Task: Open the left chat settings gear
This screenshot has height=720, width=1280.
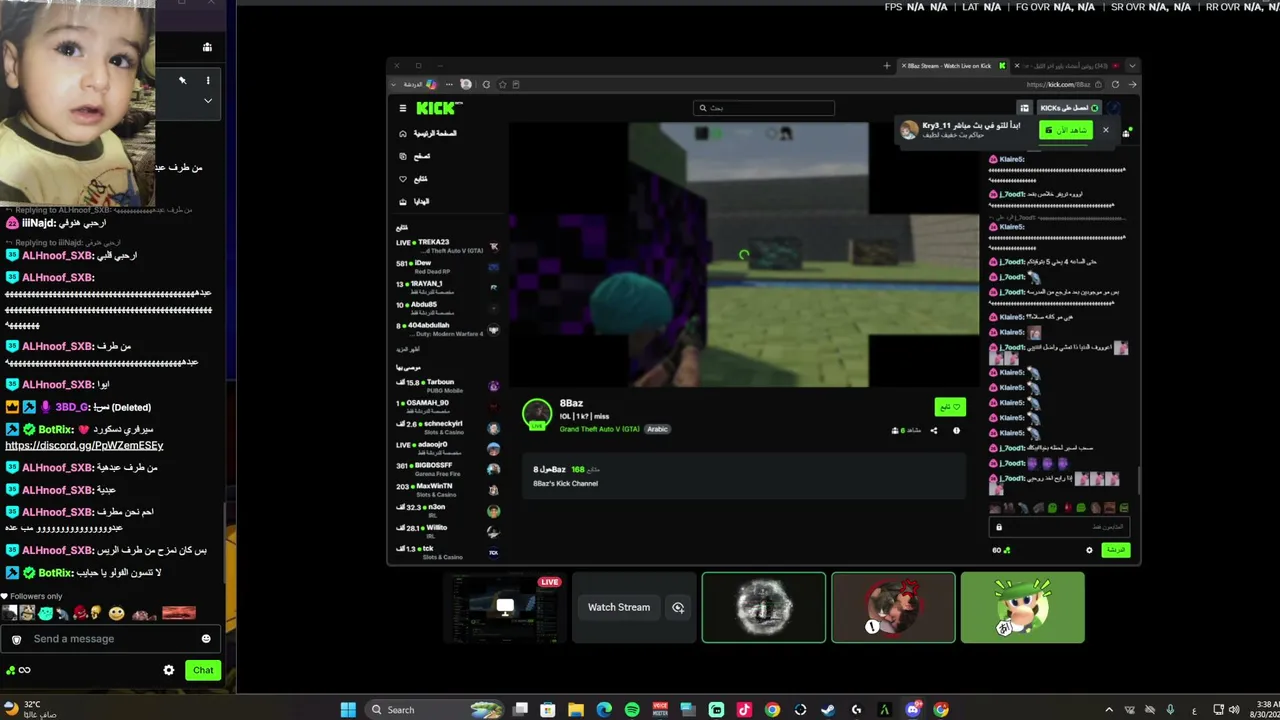Action: [x=169, y=670]
